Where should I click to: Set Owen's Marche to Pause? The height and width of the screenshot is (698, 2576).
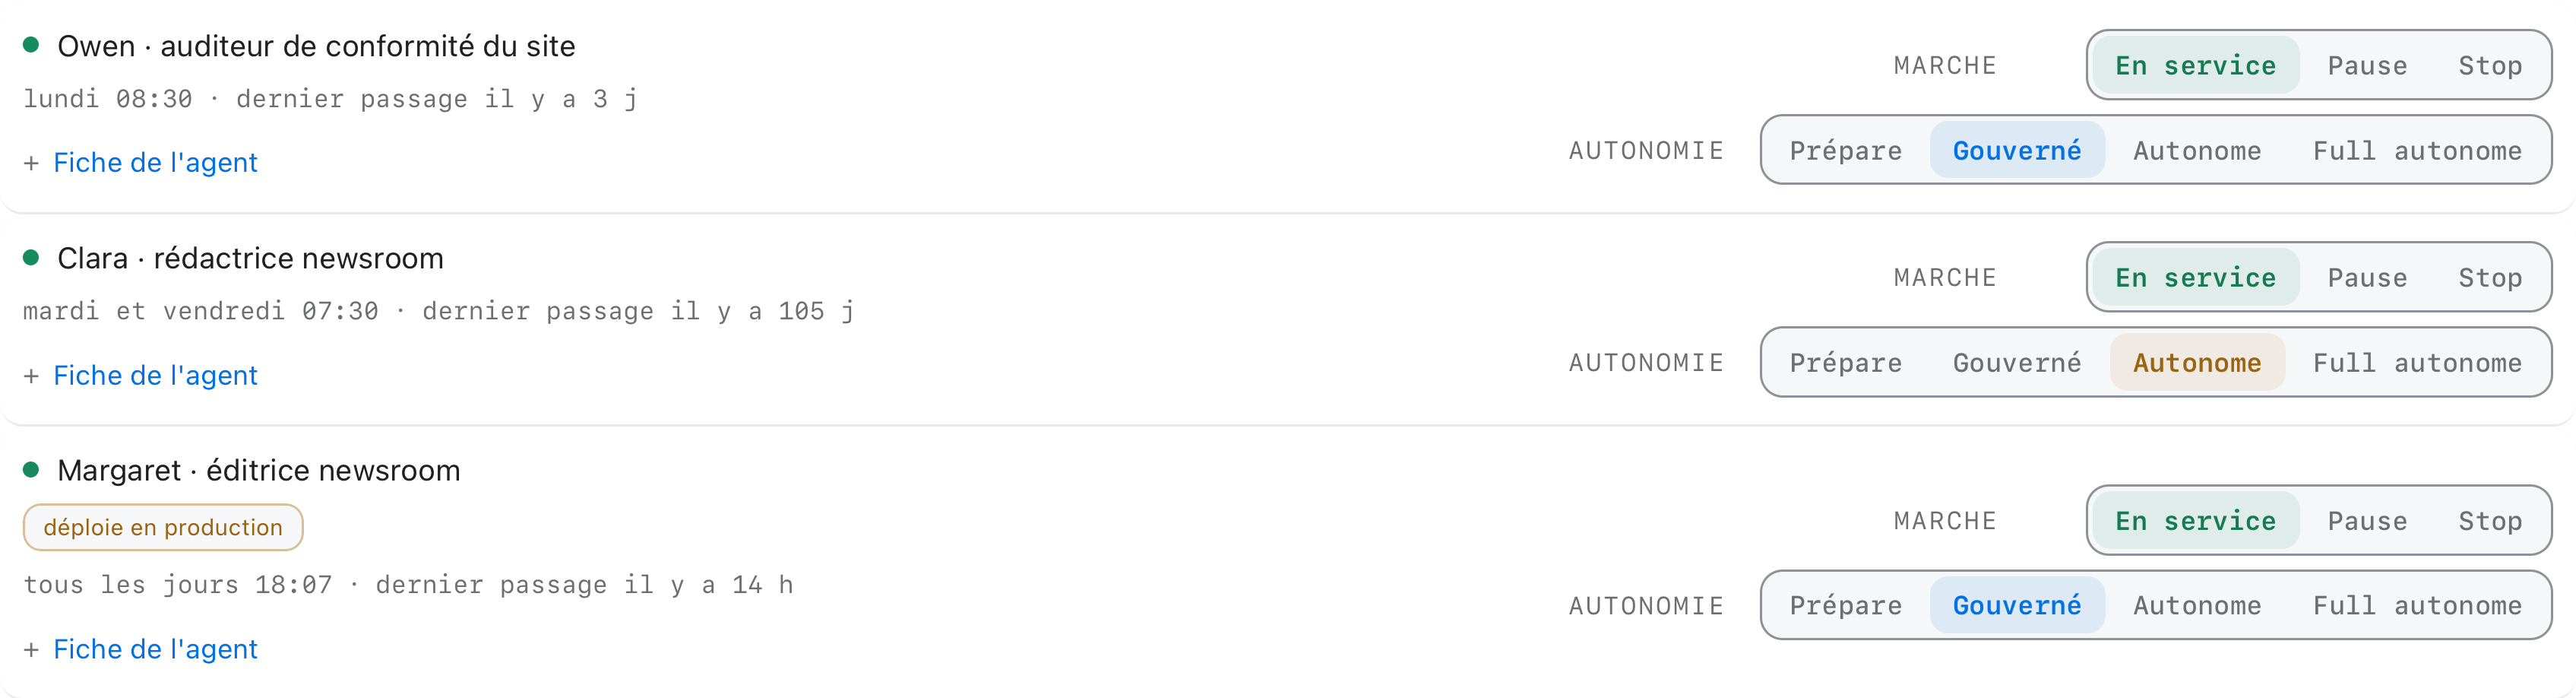(2367, 66)
